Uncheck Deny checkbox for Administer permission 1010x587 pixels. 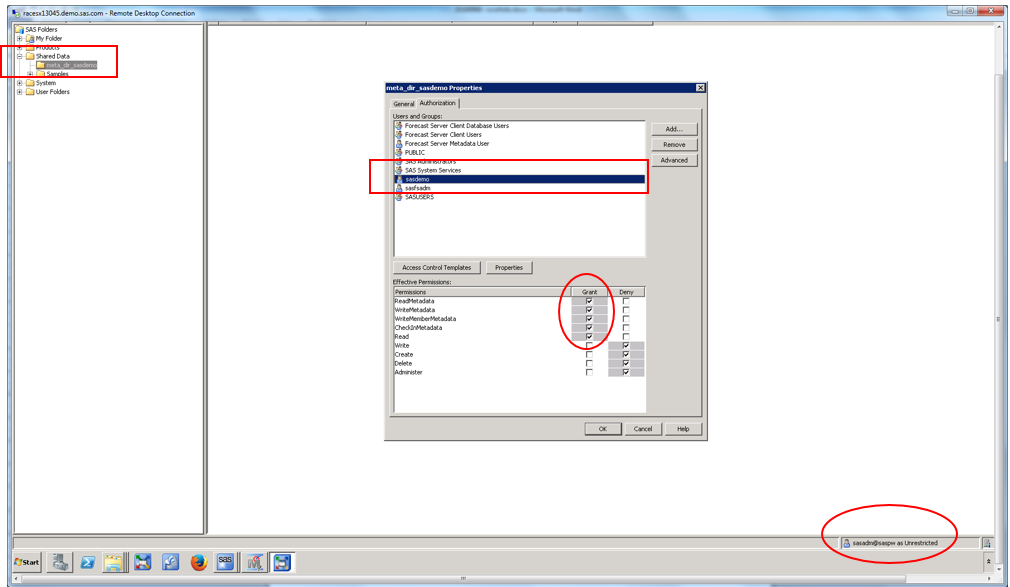pos(625,372)
